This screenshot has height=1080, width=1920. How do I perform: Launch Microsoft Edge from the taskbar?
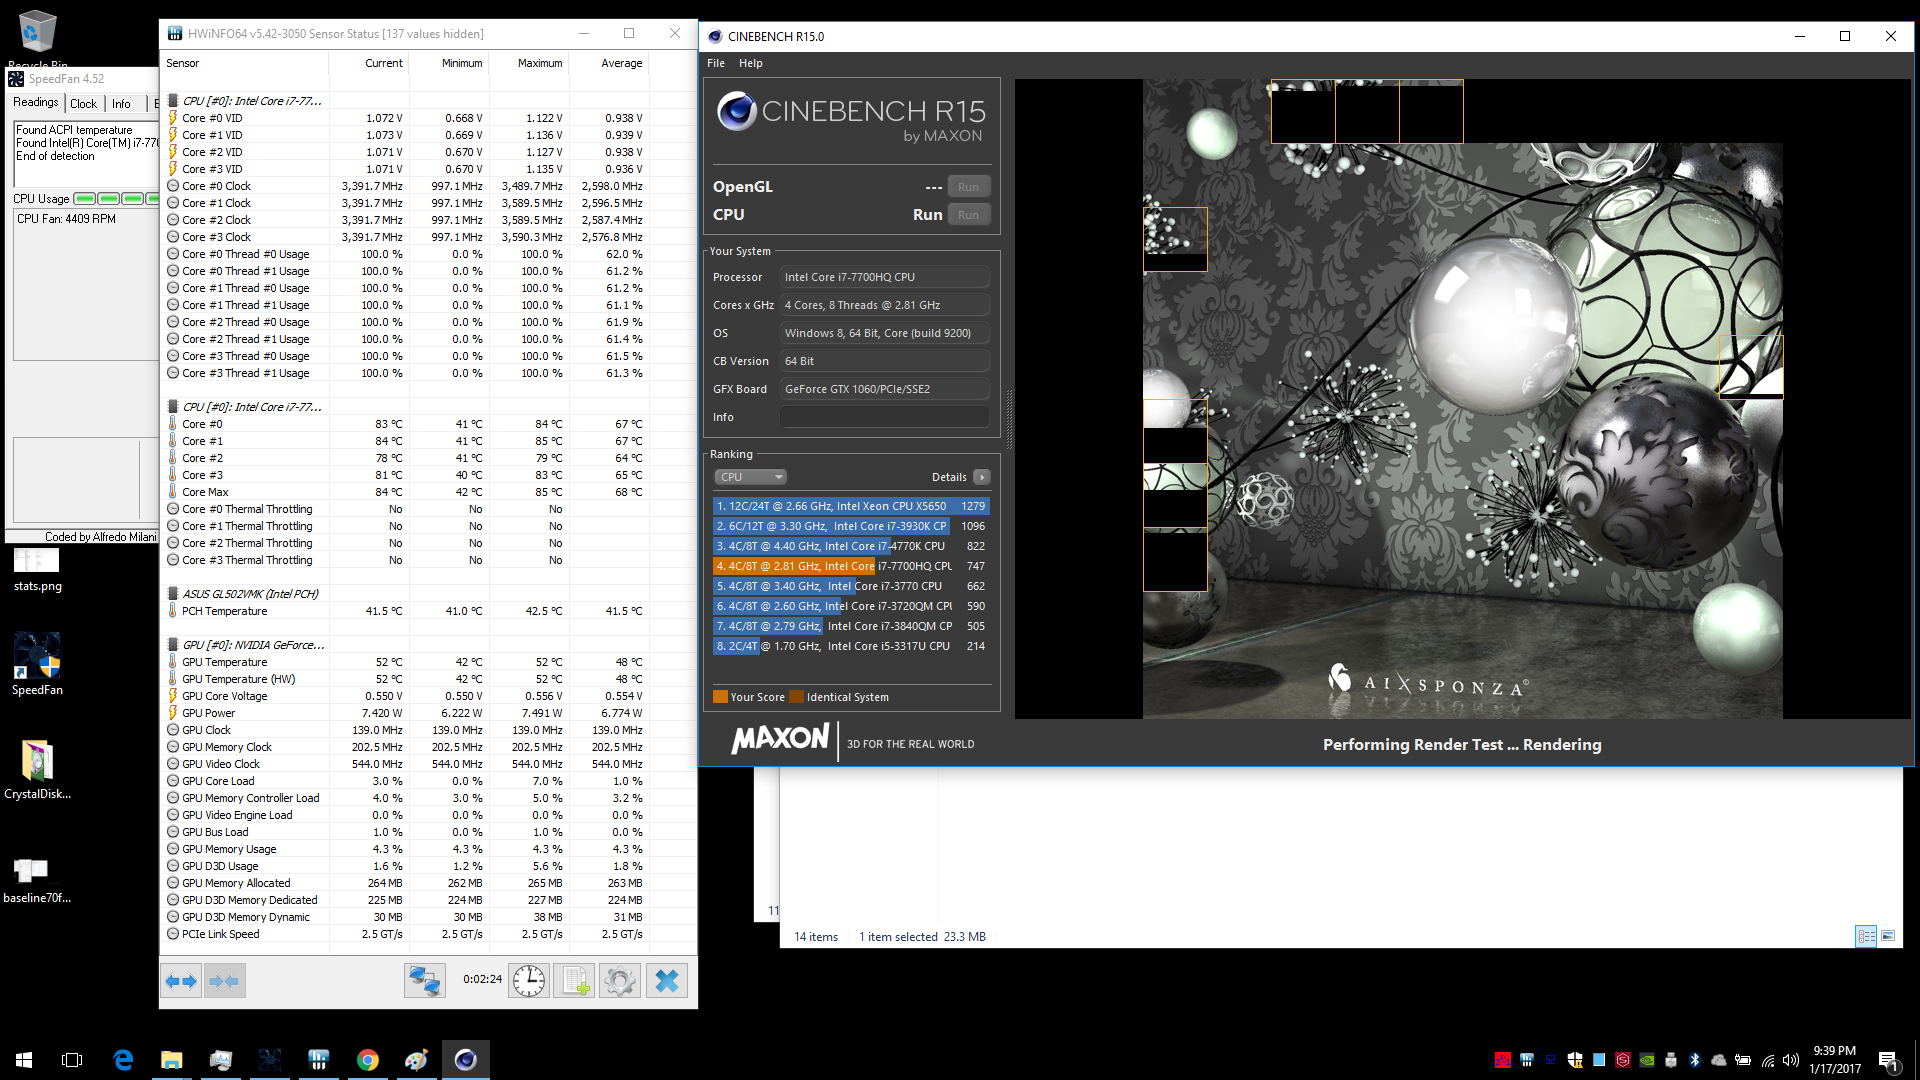click(123, 1060)
